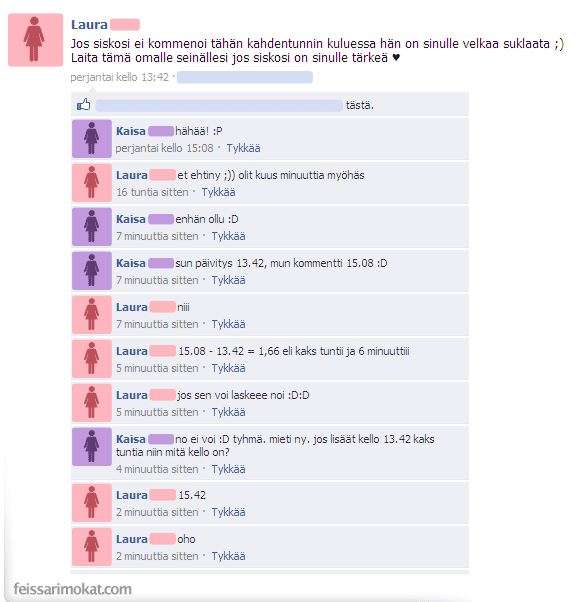The width and height of the screenshot is (588, 602).
Task: Open Laura's name link in post header
Action: point(89,25)
